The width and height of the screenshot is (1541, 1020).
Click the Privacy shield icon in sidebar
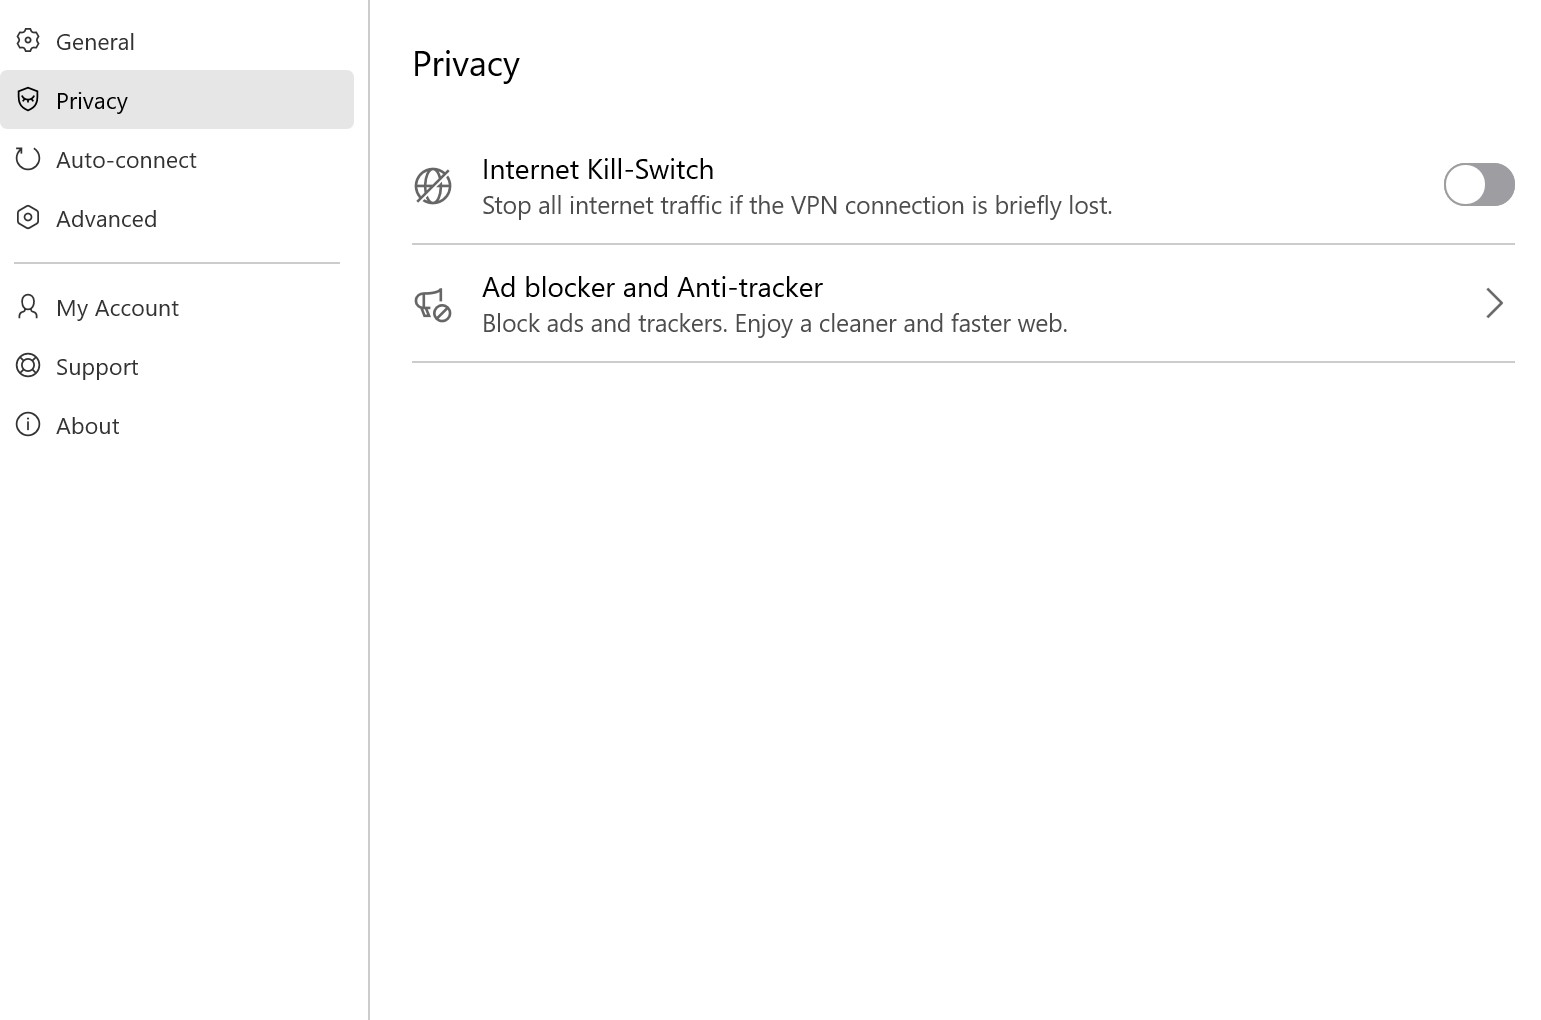[x=28, y=100]
